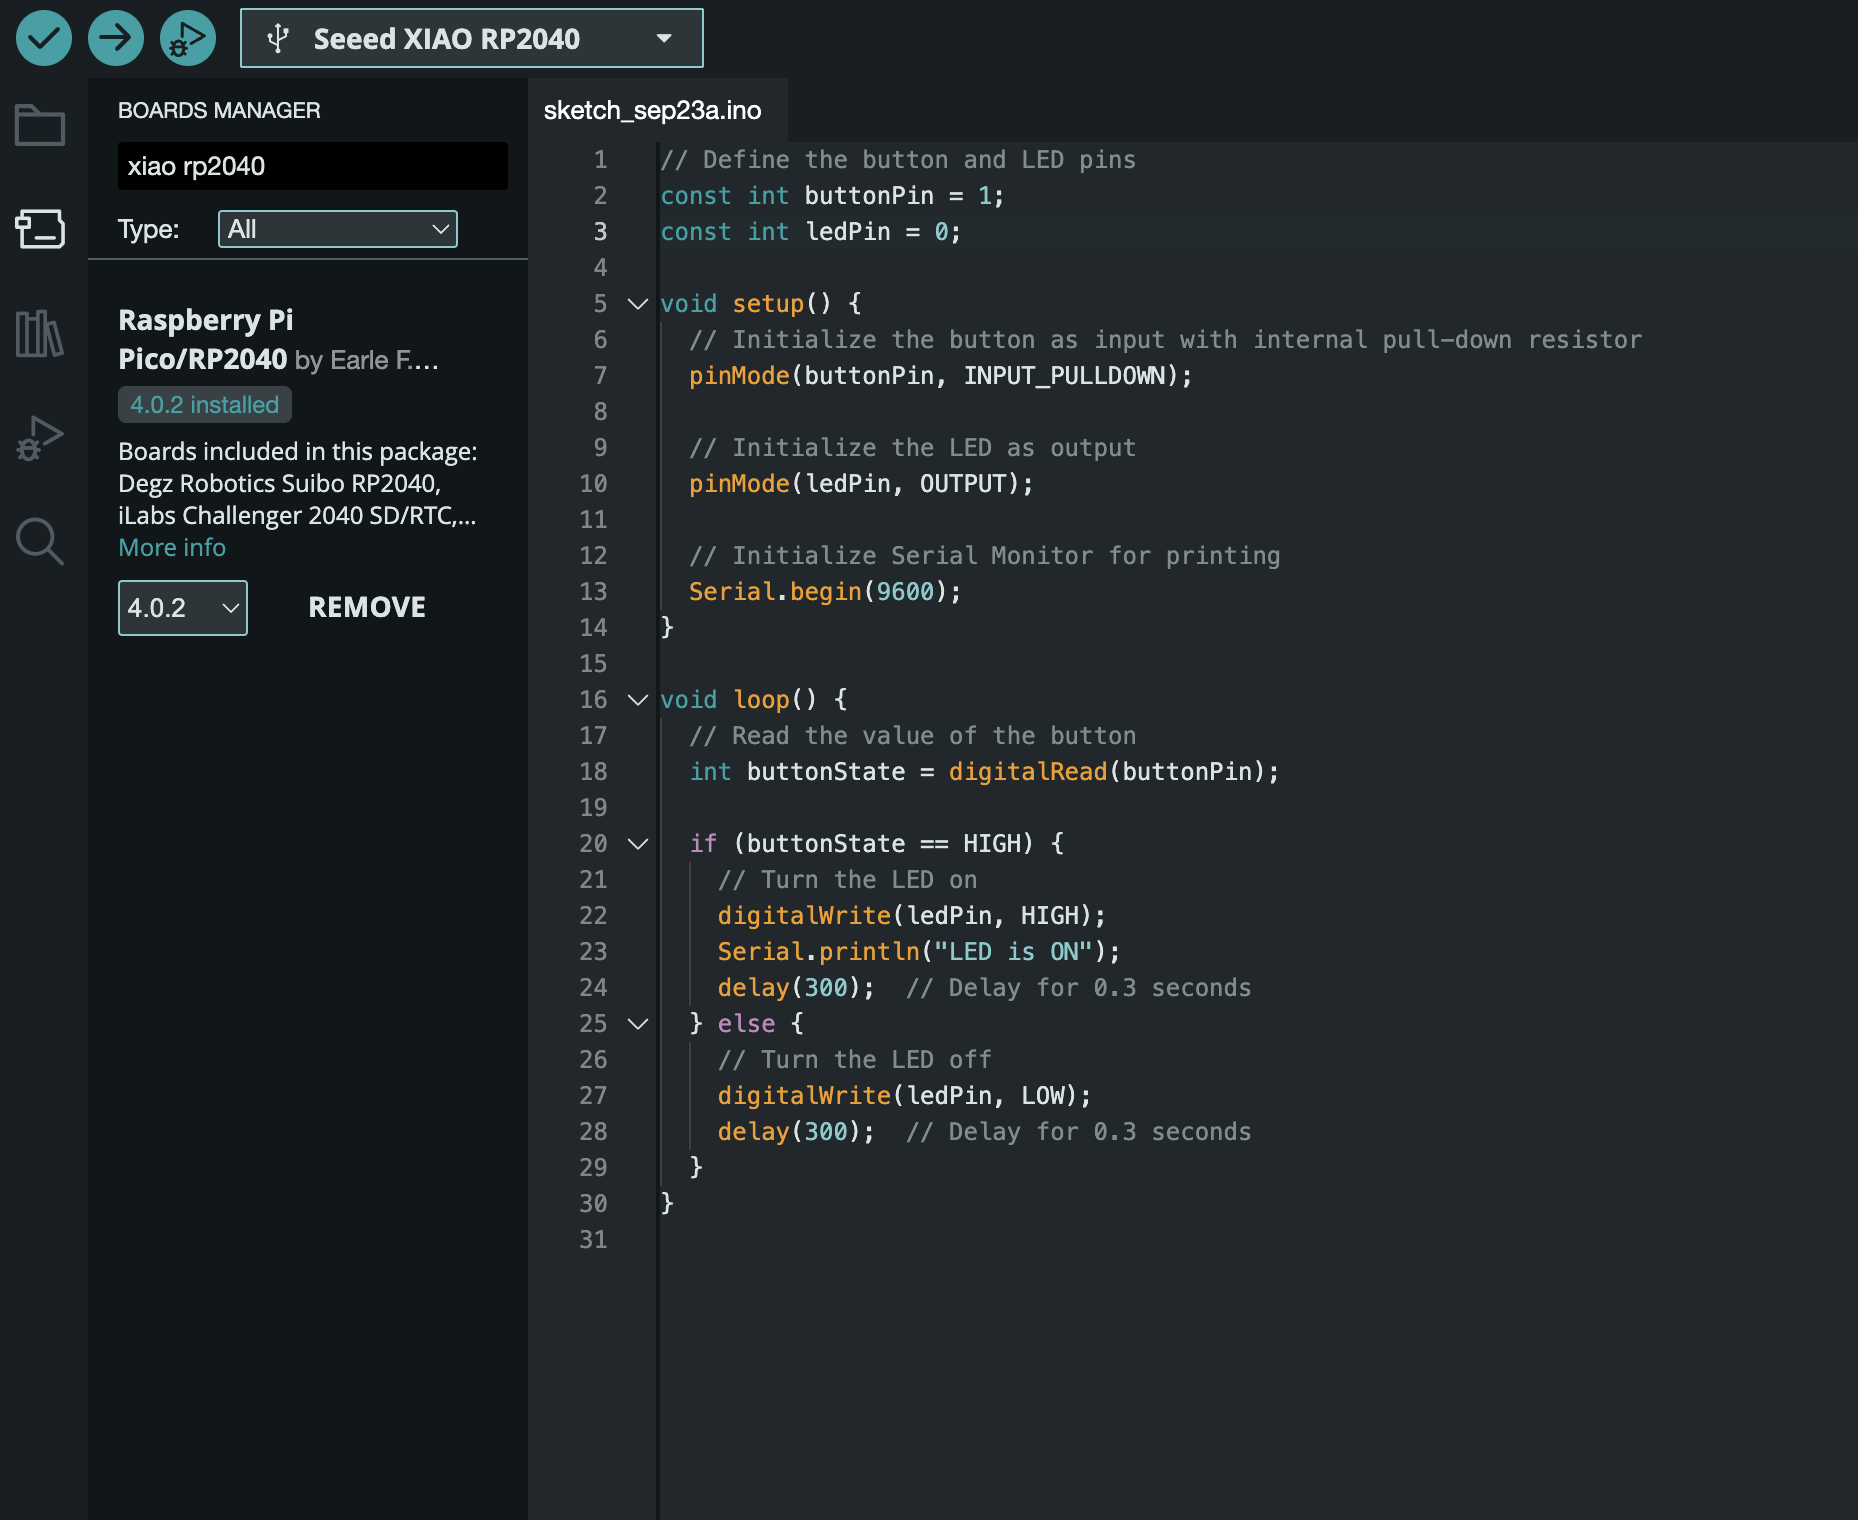Open Library Manager books icon
This screenshot has height=1520, width=1858.
pos(40,333)
